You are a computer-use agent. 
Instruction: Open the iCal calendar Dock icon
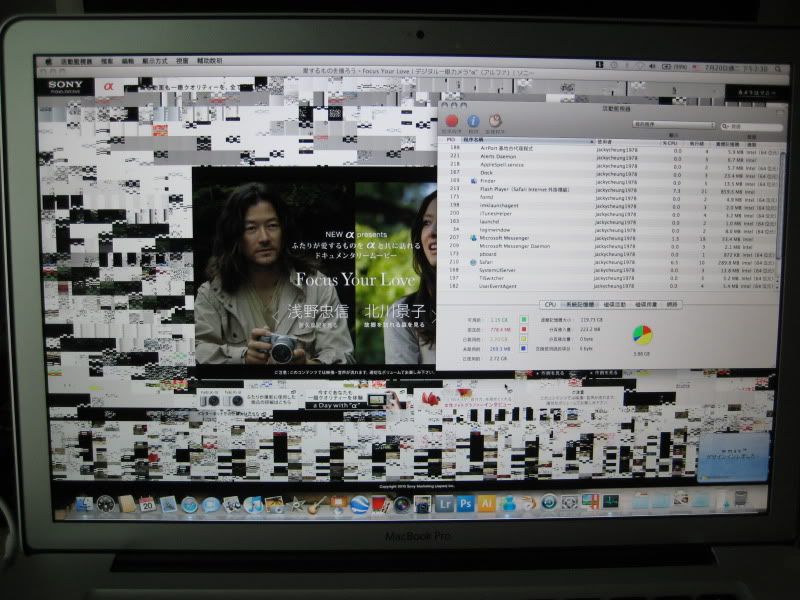147,505
